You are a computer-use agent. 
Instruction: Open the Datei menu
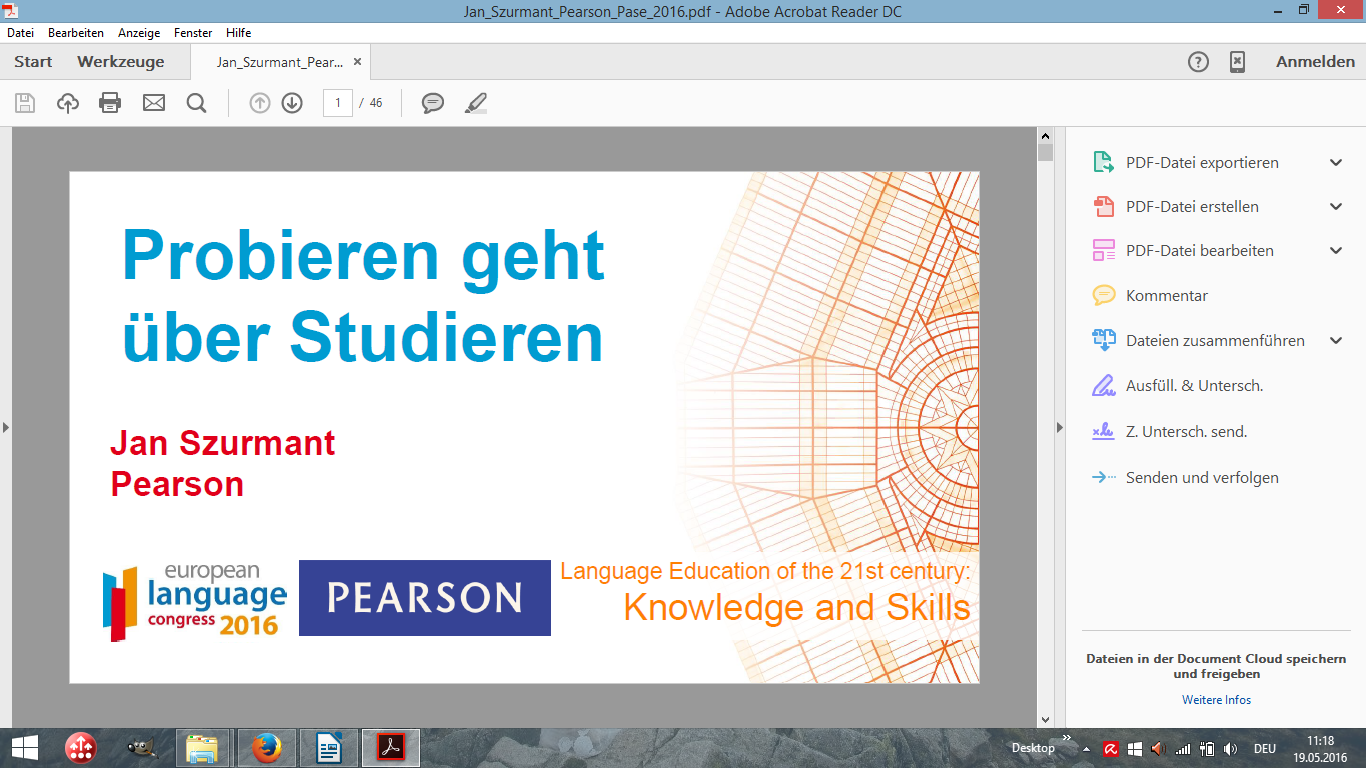coord(20,33)
